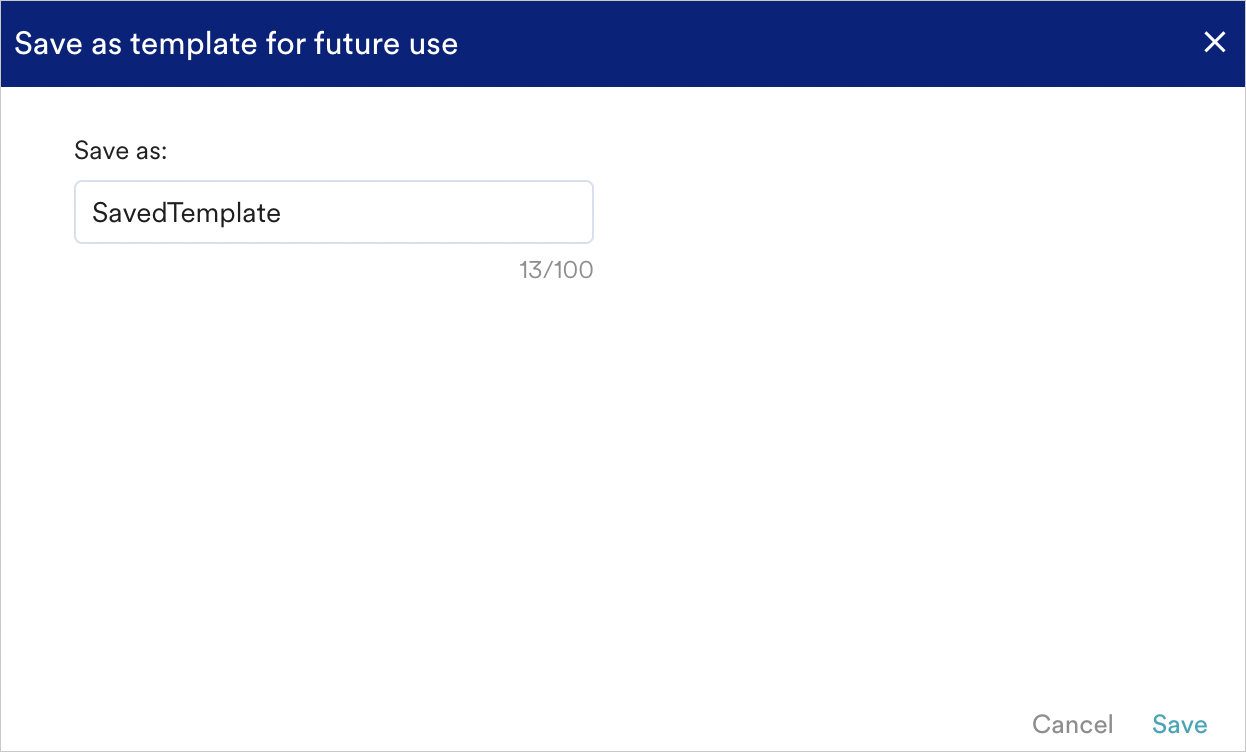This screenshot has width=1246, height=752.
Task: Click the SavedTemplate text in the field
Action: (186, 213)
